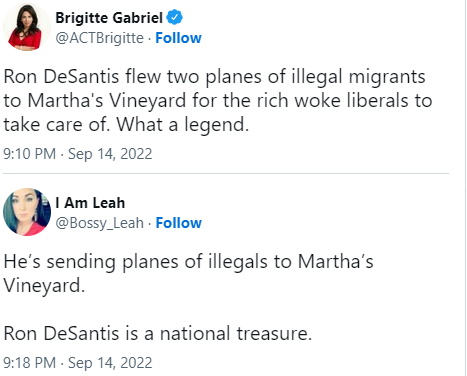This screenshot has height=376, width=467.
Task: Open the 9:18 PM tweet timestamp
Action: [78, 363]
